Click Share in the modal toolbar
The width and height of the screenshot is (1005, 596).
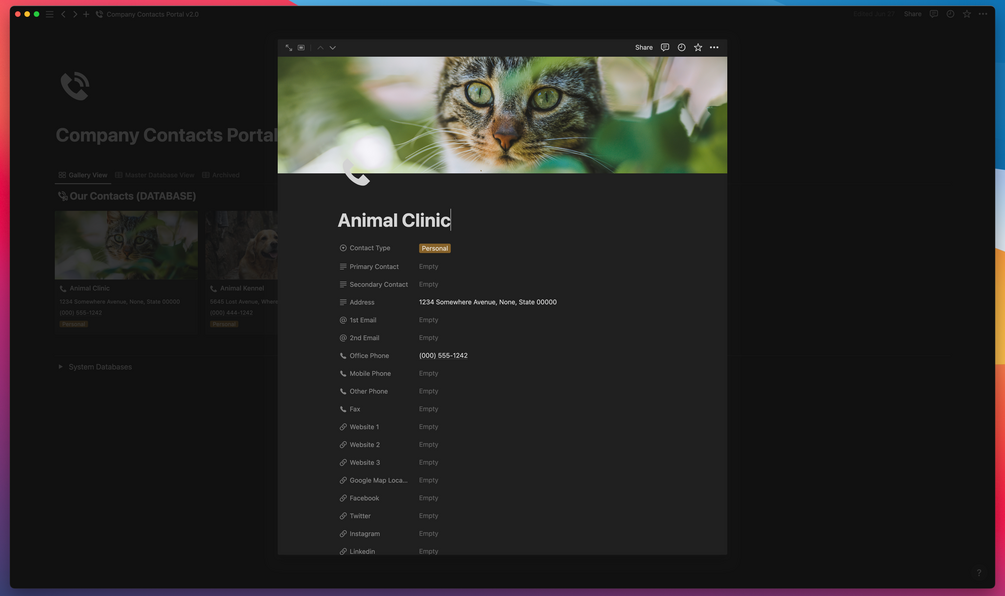[644, 47]
